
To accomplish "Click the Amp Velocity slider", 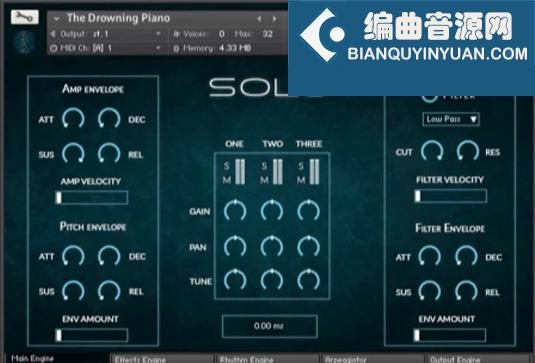I will pyautogui.click(x=92, y=198).
